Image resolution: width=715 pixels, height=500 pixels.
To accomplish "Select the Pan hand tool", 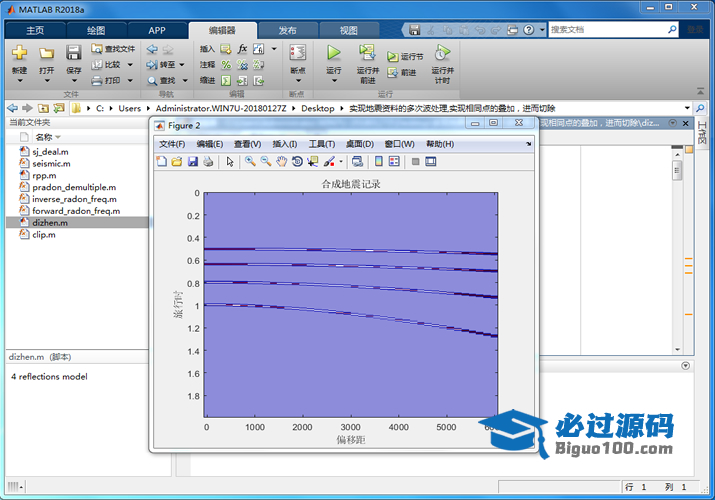I will tap(281, 161).
